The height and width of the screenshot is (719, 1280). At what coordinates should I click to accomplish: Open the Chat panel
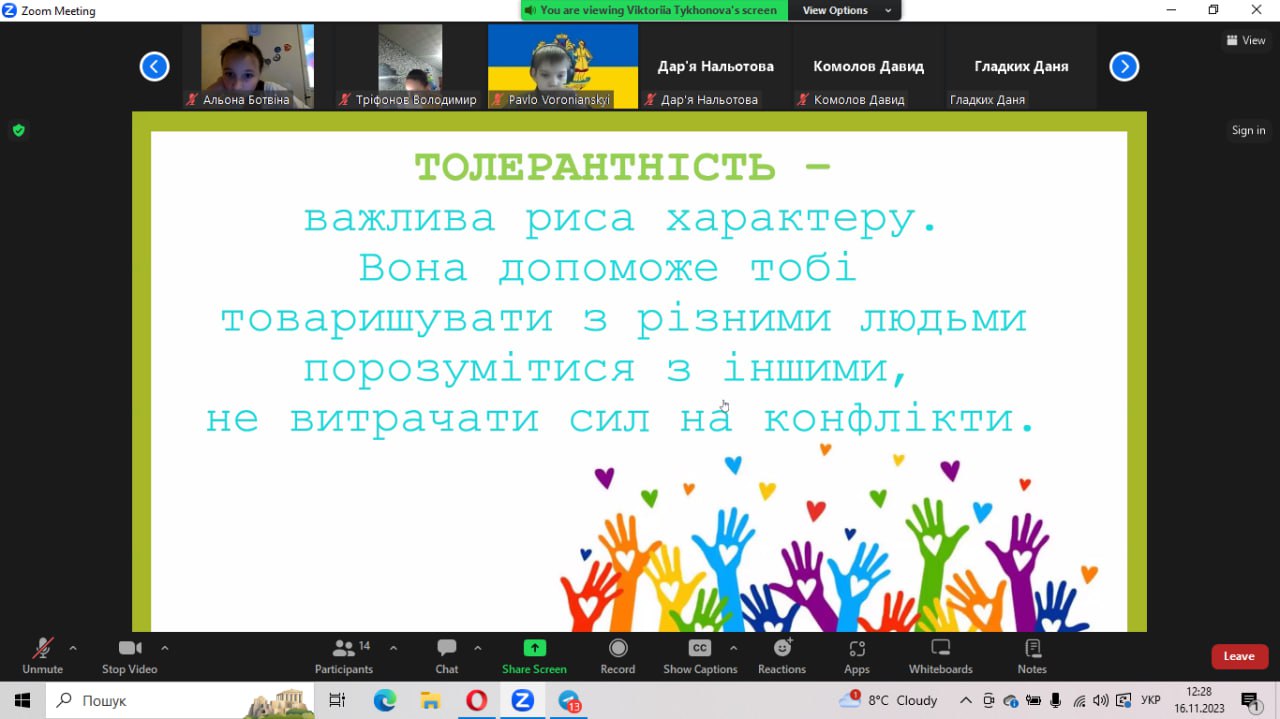pyautogui.click(x=447, y=655)
